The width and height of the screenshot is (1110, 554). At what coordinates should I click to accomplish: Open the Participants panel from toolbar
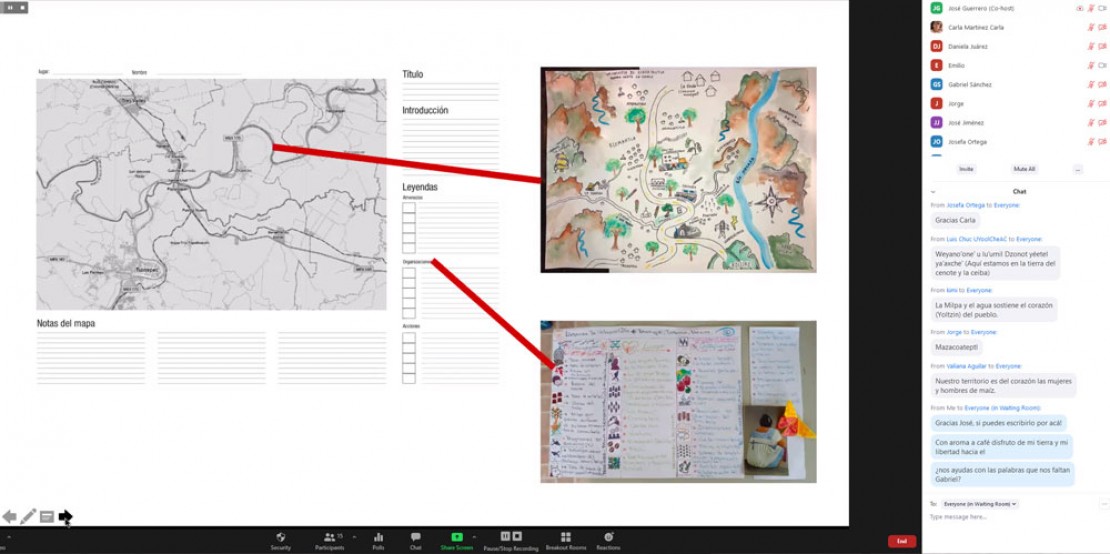point(329,541)
